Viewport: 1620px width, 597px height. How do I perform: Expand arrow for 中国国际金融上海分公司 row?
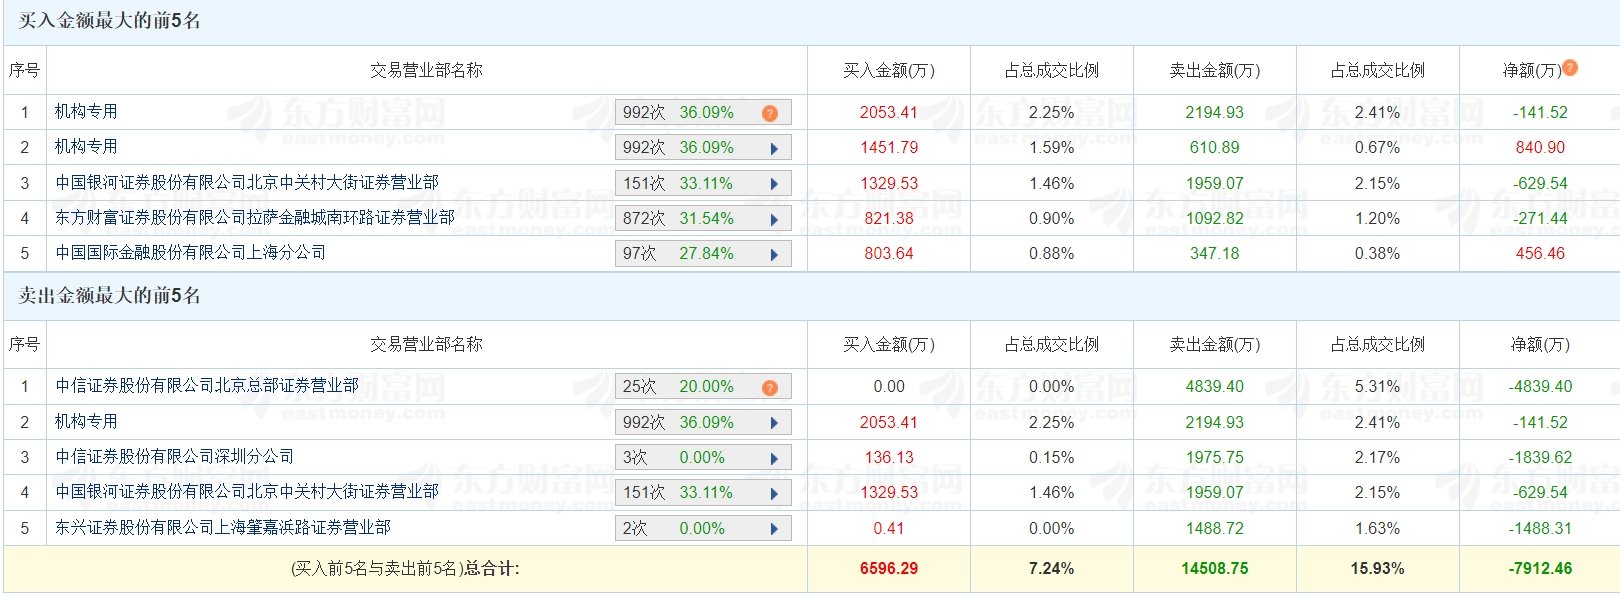point(774,255)
